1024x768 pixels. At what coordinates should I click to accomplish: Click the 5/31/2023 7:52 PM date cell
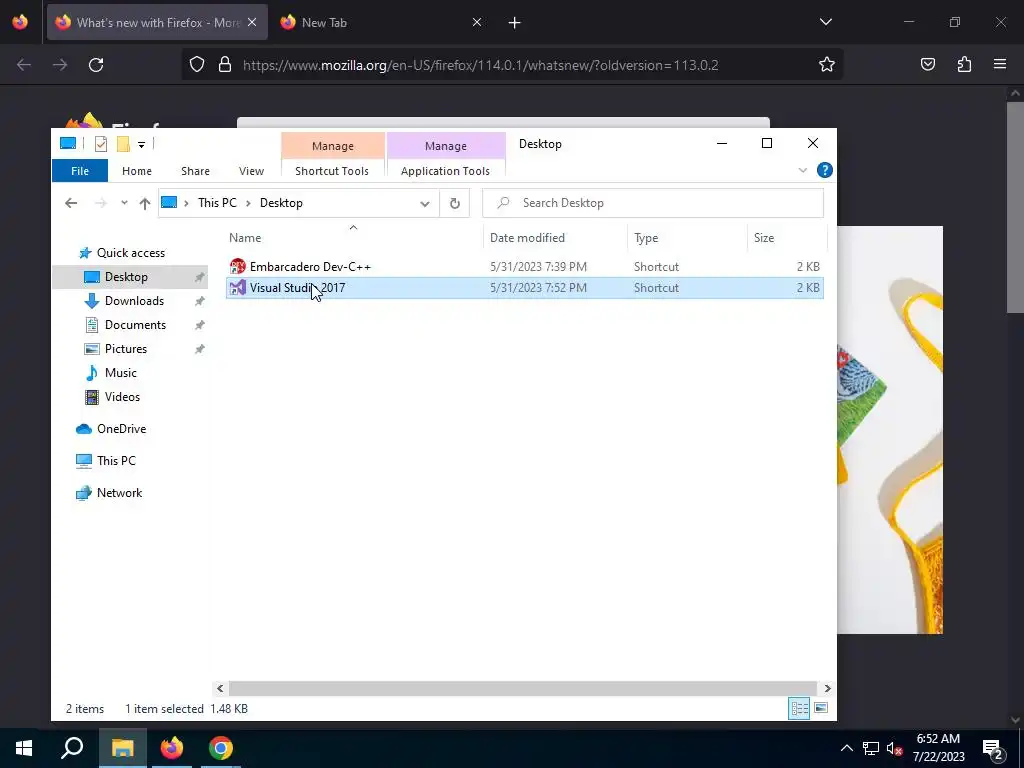[538, 287]
